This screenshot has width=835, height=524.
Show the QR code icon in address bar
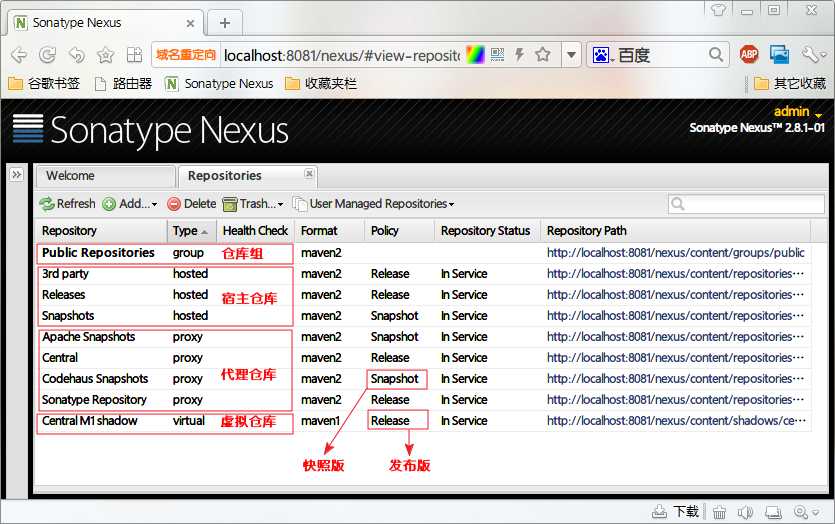click(497, 54)
